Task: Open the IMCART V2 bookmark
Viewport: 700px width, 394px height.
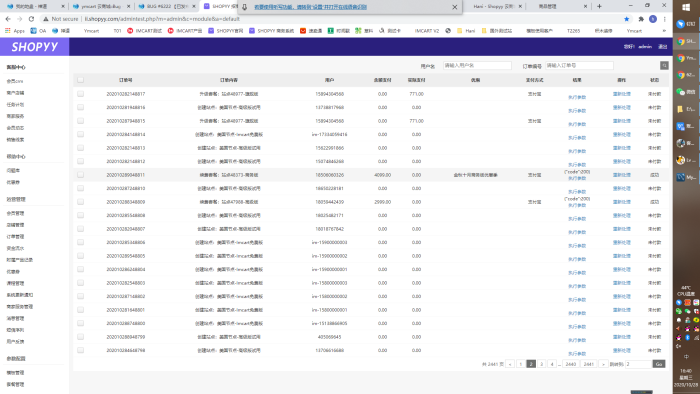Action: pos(426,31)
